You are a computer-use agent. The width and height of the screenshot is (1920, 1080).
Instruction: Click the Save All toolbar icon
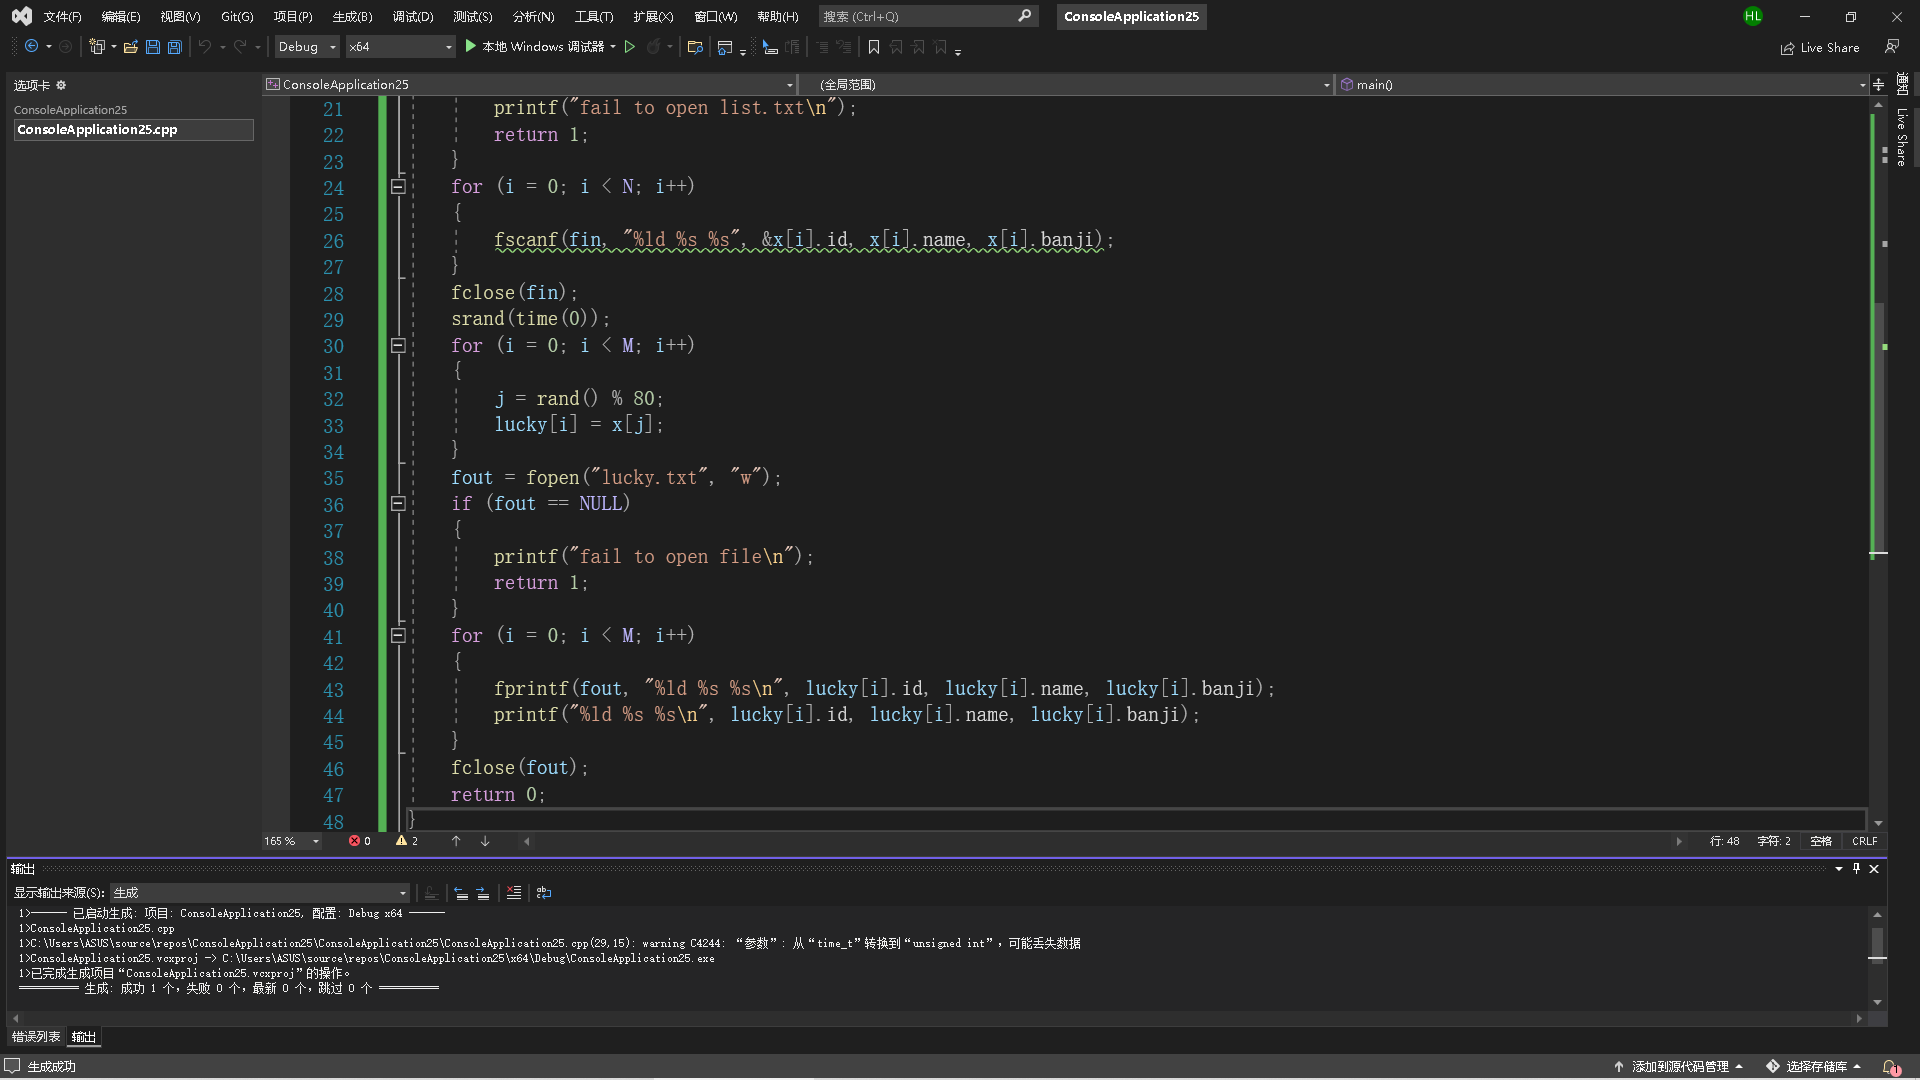click(x=175, y=47)
